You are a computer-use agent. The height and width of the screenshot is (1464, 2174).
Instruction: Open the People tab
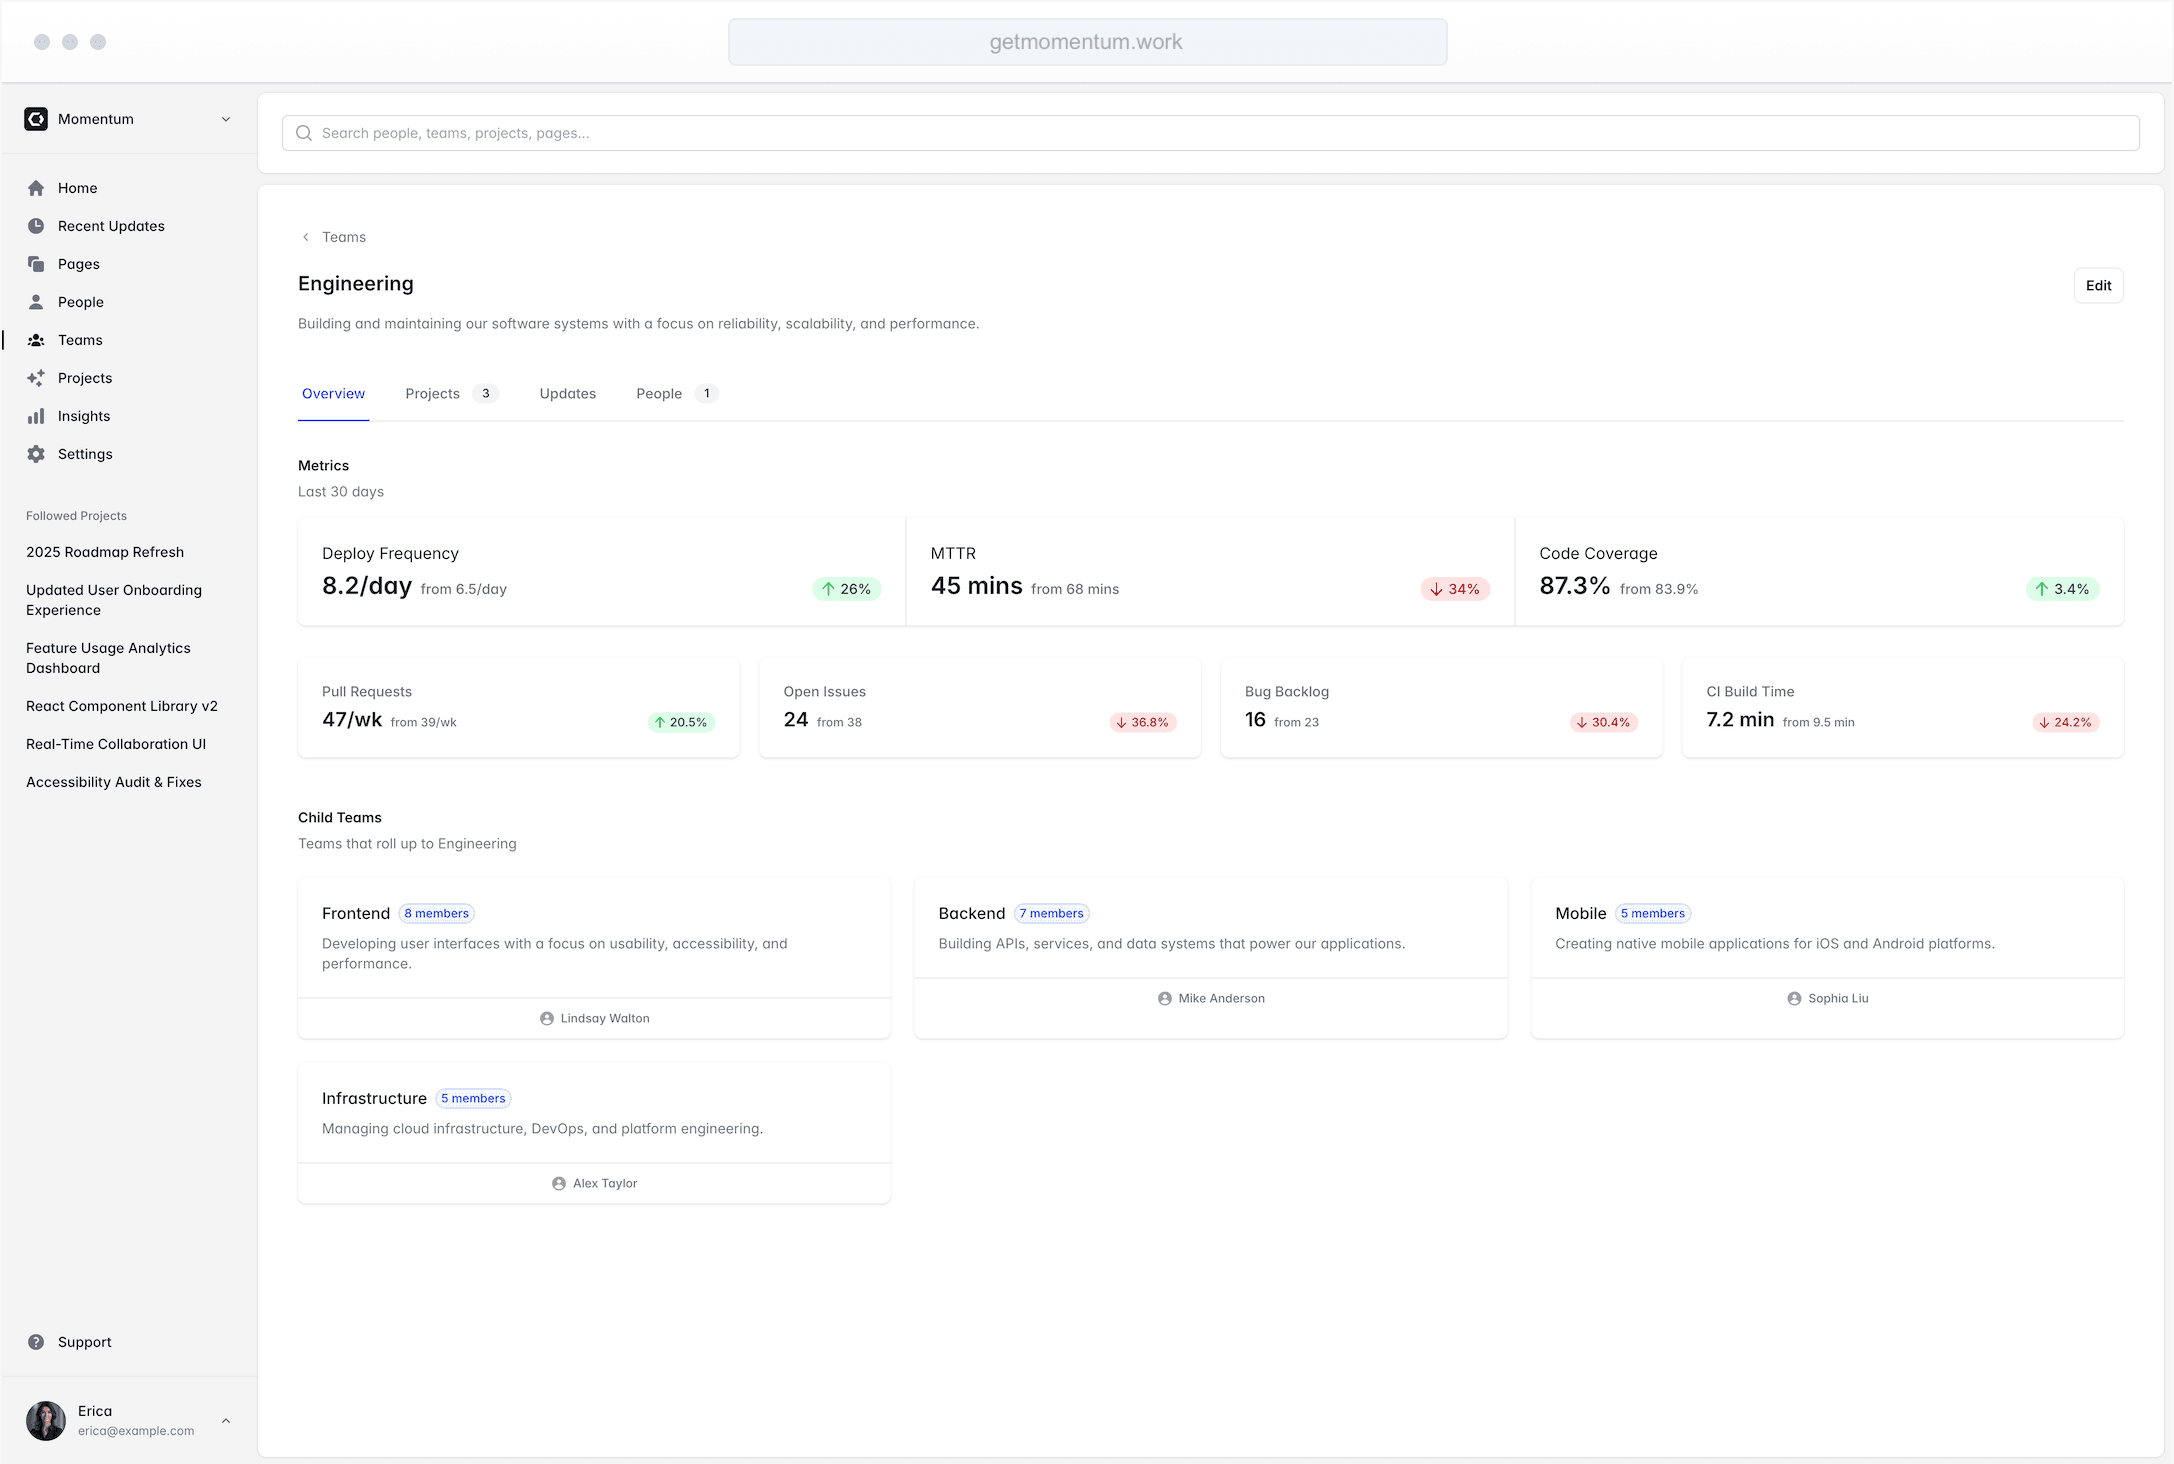click(659, 394)
